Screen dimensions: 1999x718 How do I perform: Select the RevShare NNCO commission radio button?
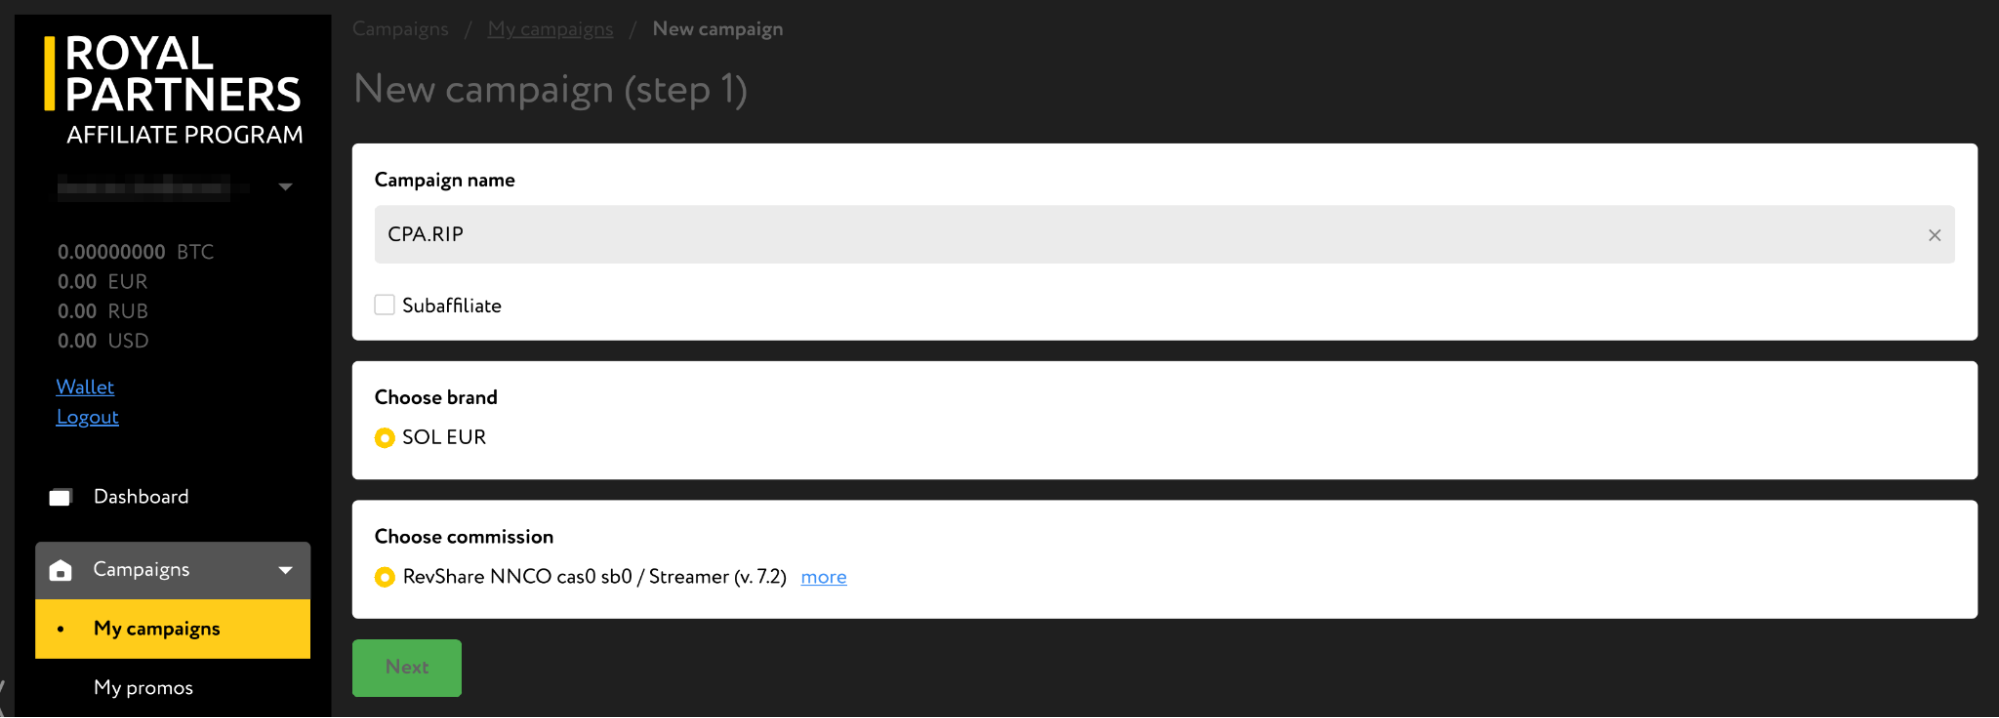[x=384, y=577]
